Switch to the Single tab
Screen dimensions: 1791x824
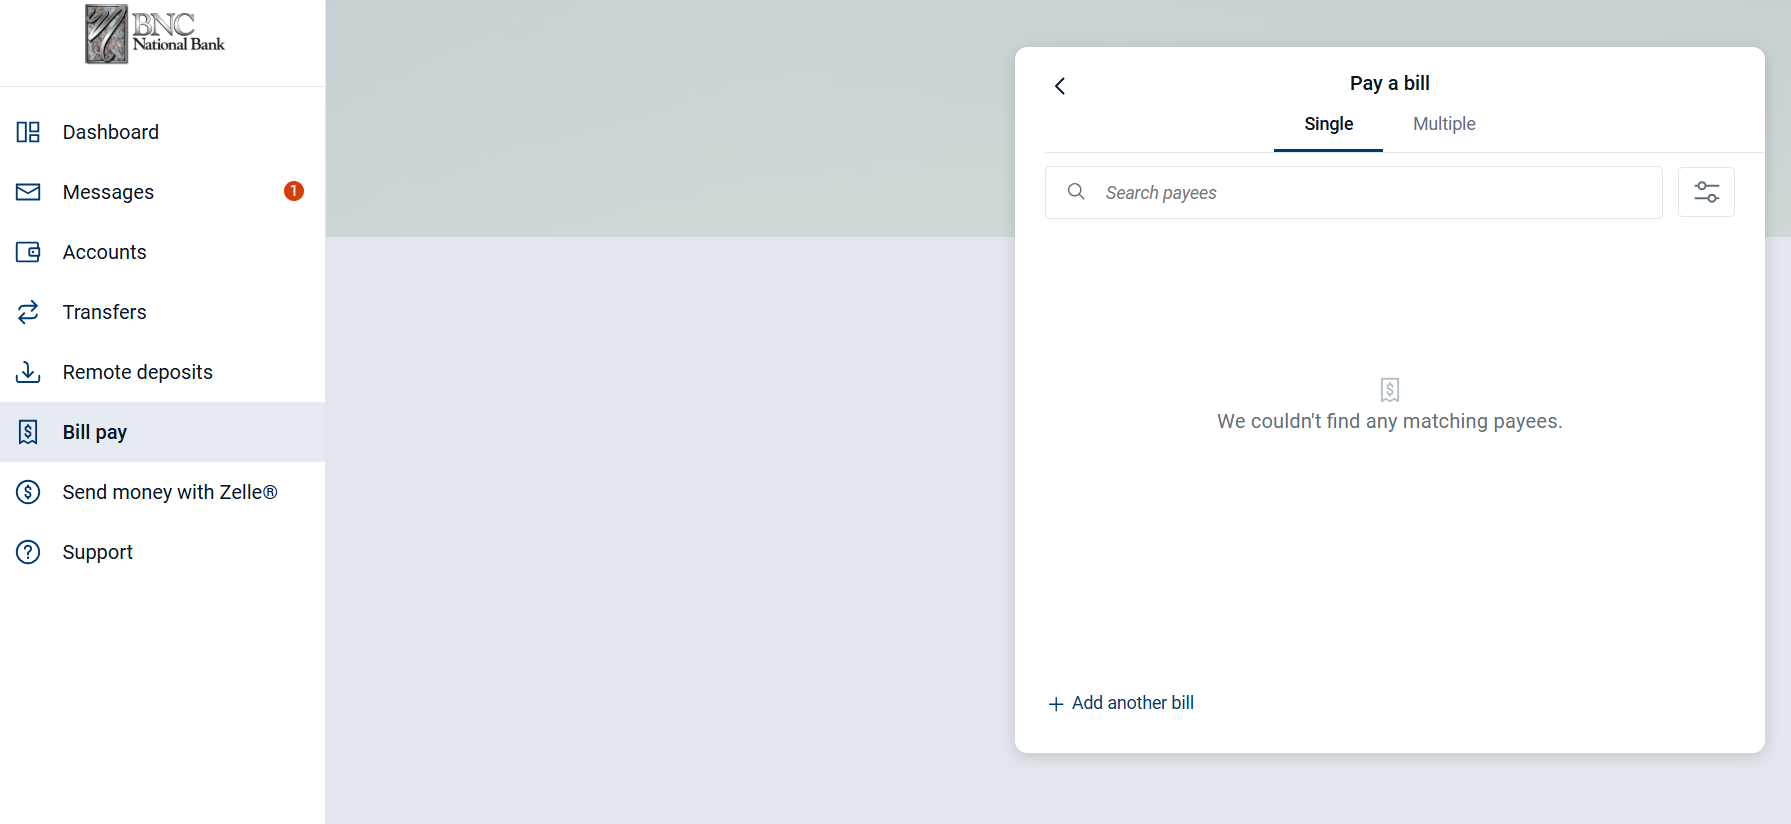click(1328, 124)
